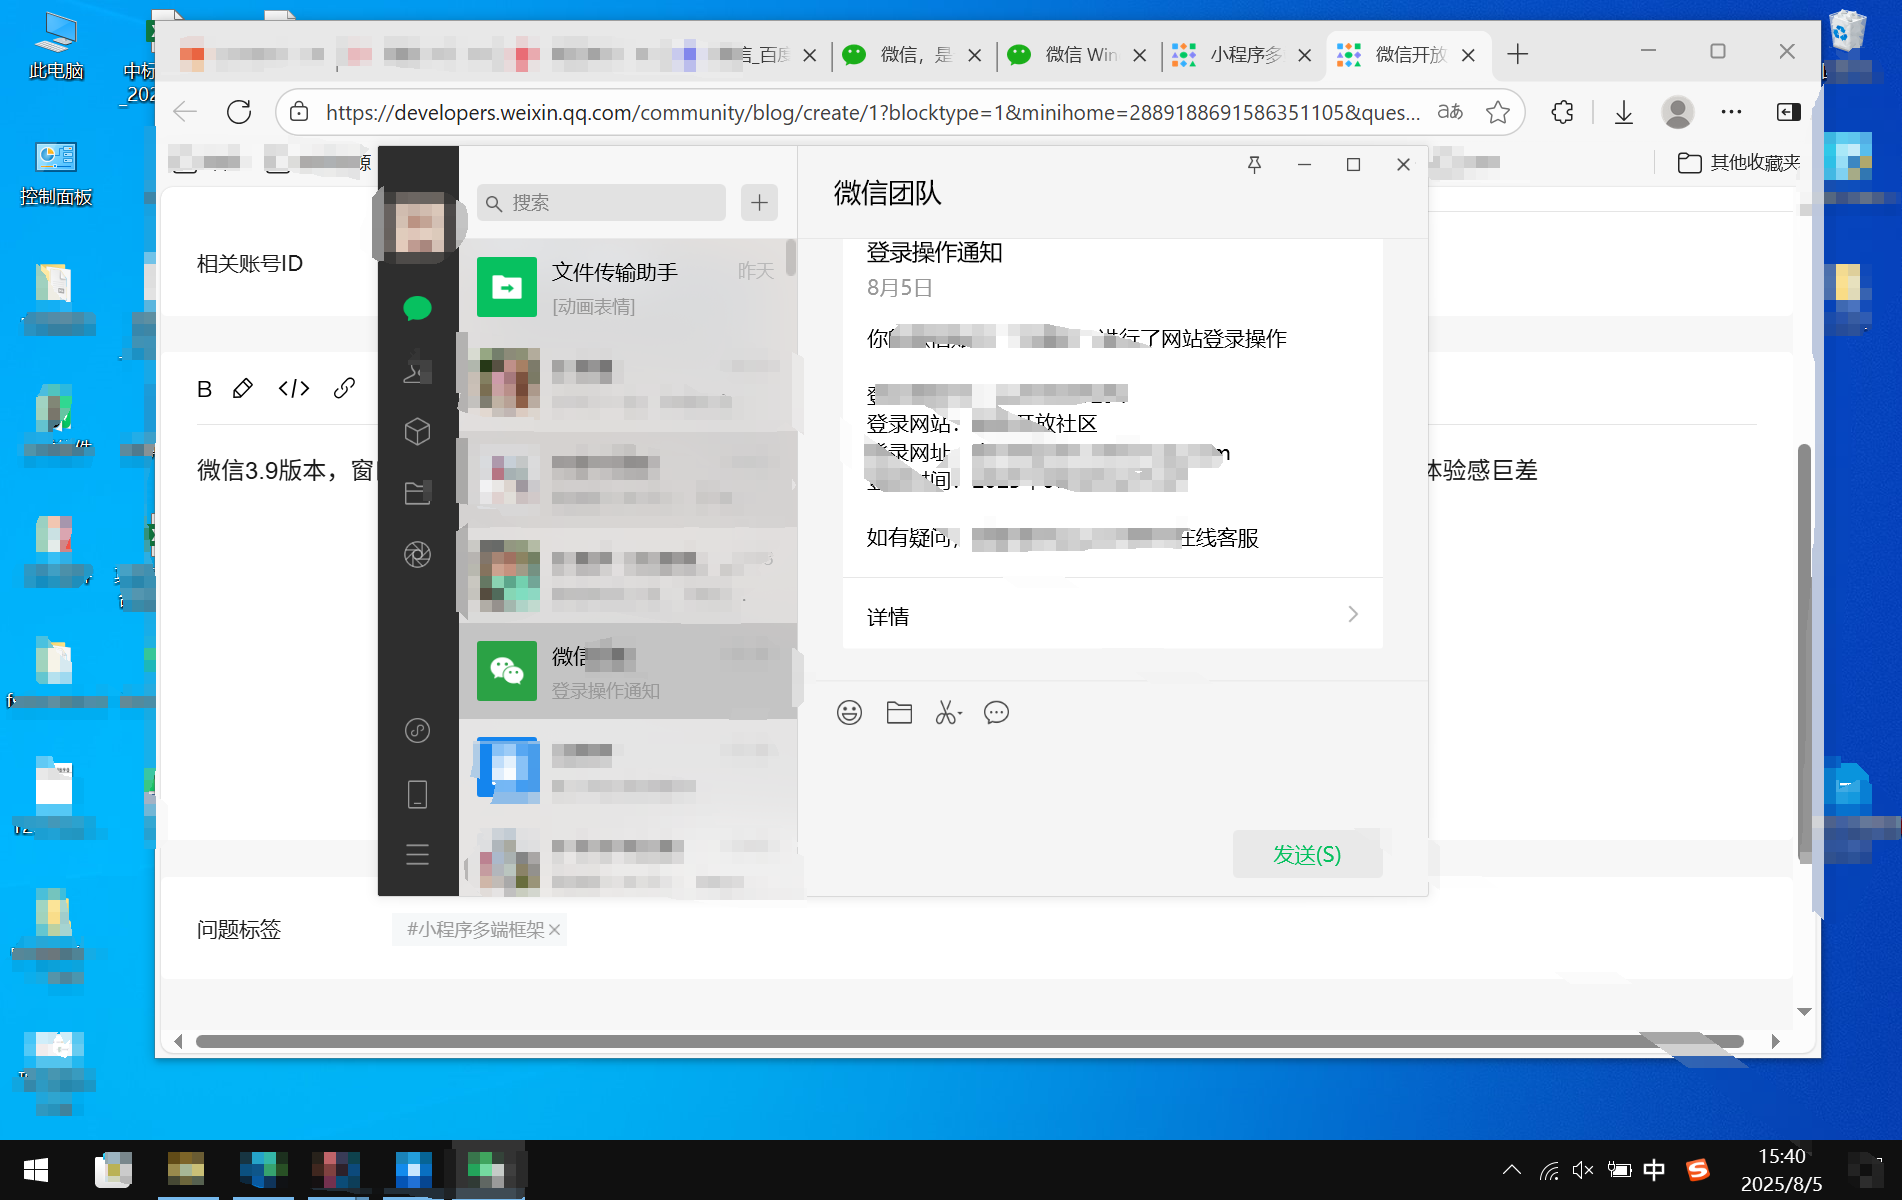Close the 微信开放 browser tab
This screenshot has height=1200, width=1902.
[x=1468, y=55]
